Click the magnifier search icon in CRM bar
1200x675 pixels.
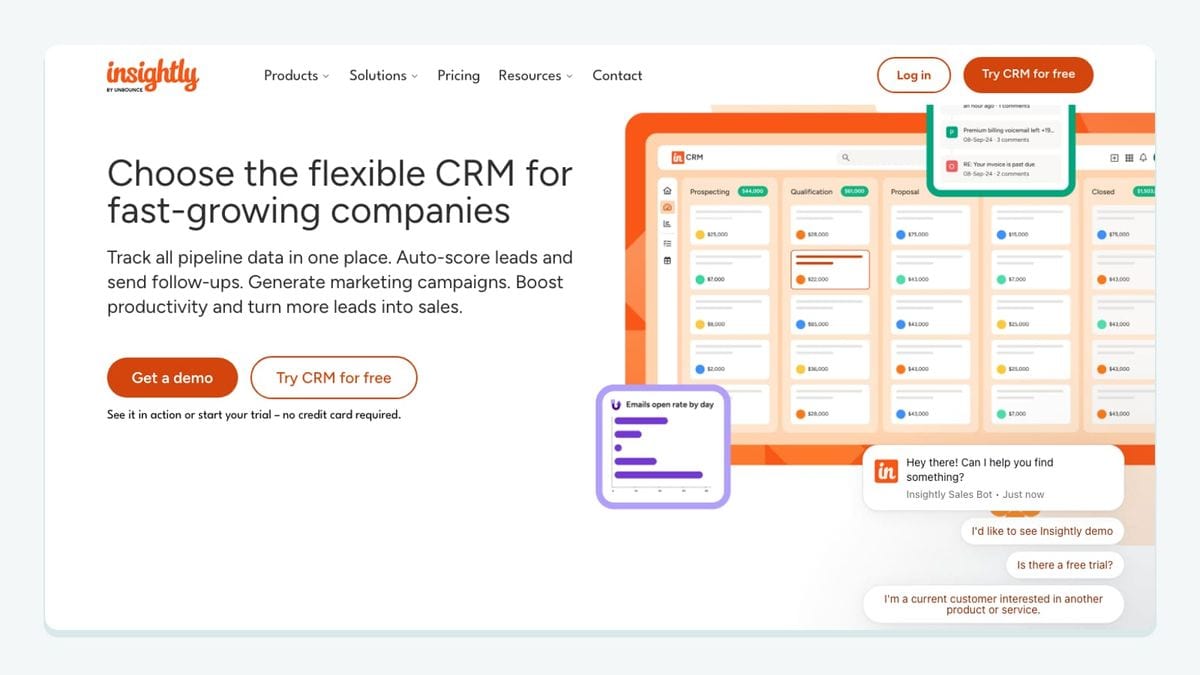(x=845, y=157)
